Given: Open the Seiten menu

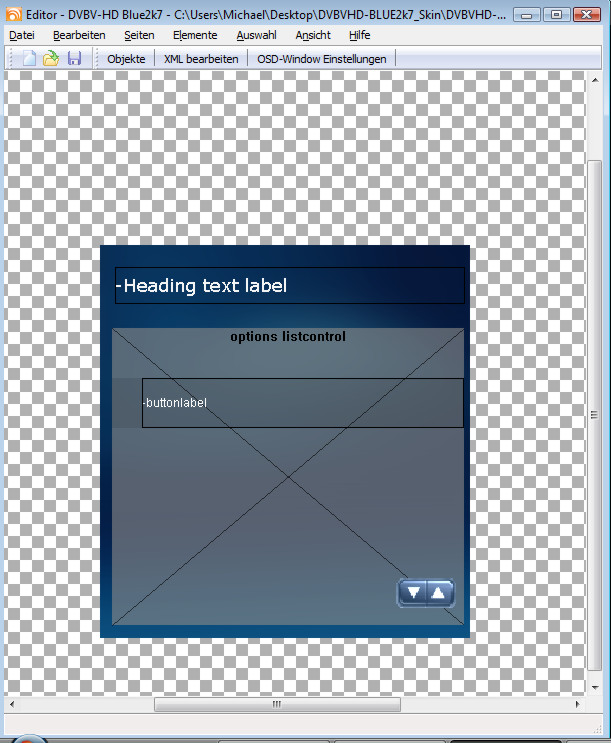Looking at the screenshot, I should point(139,35).
